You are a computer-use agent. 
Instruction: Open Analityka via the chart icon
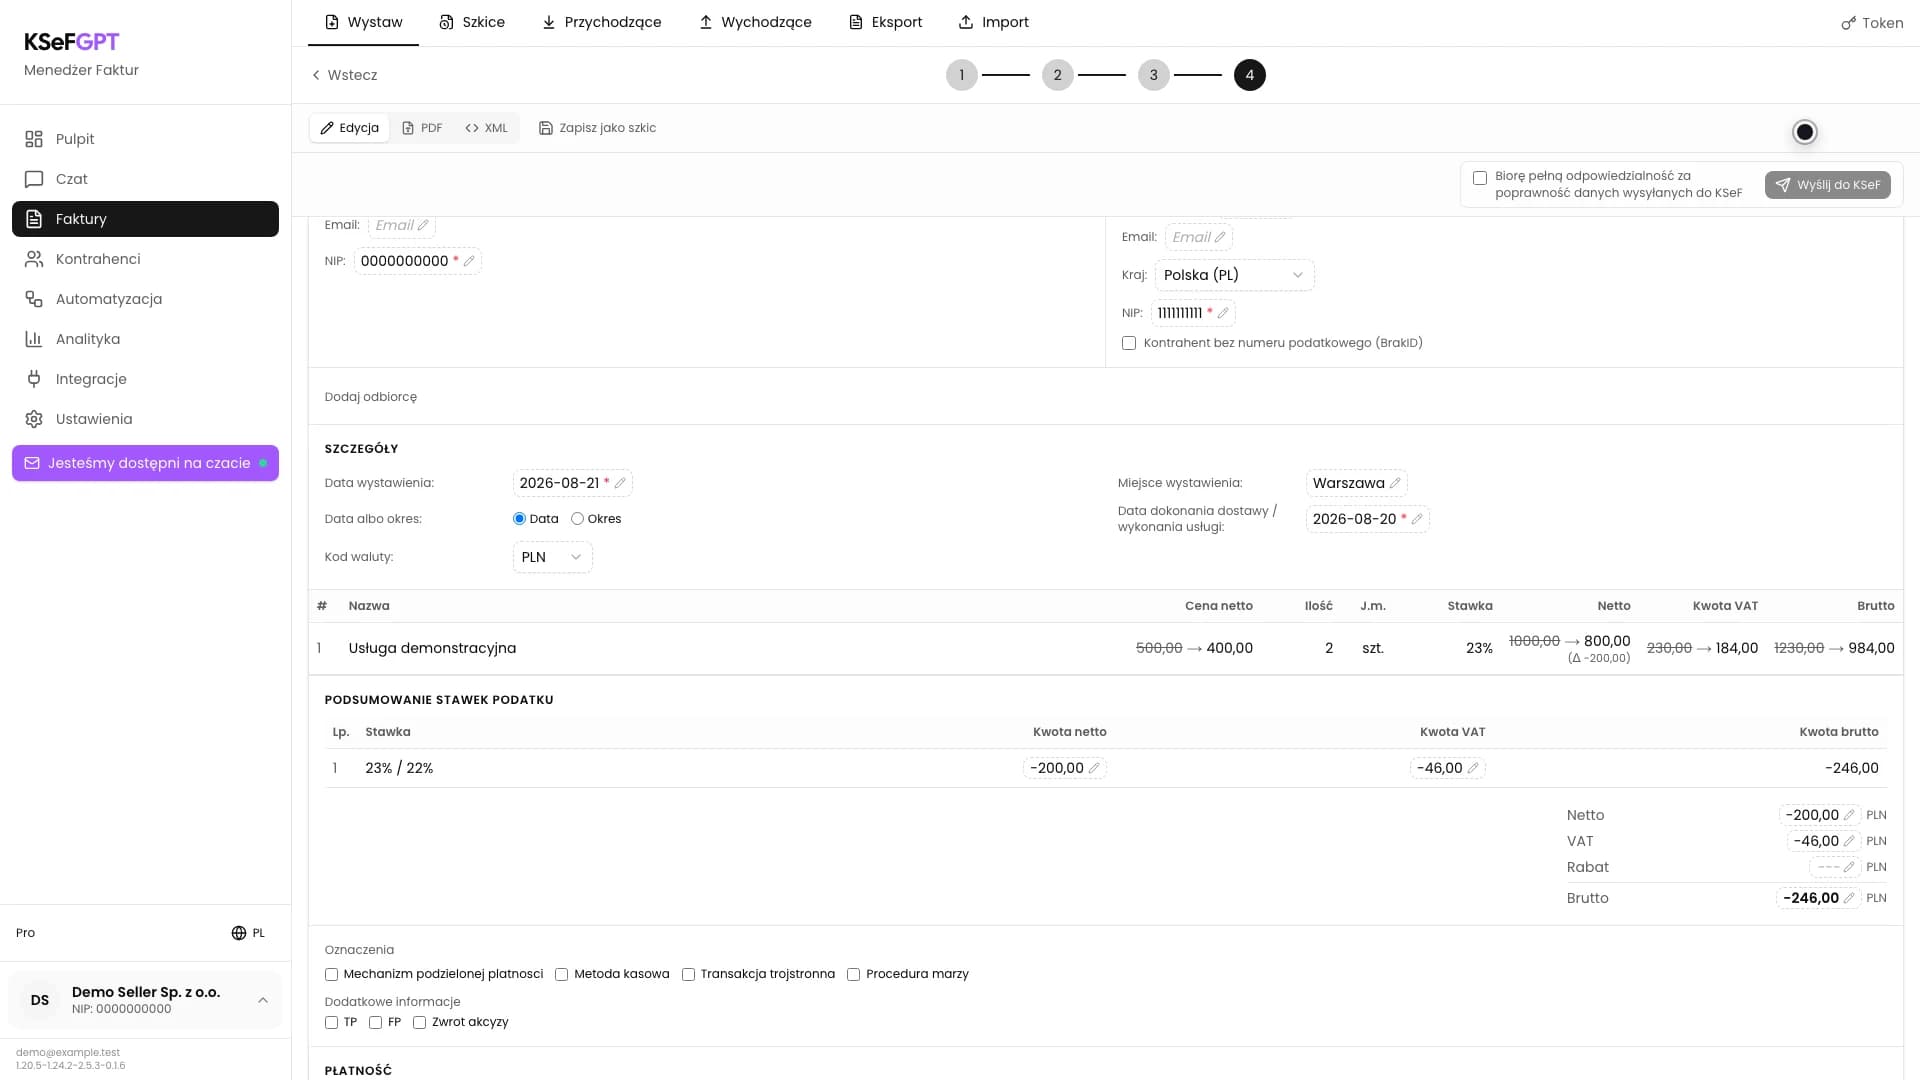point(34,339)
